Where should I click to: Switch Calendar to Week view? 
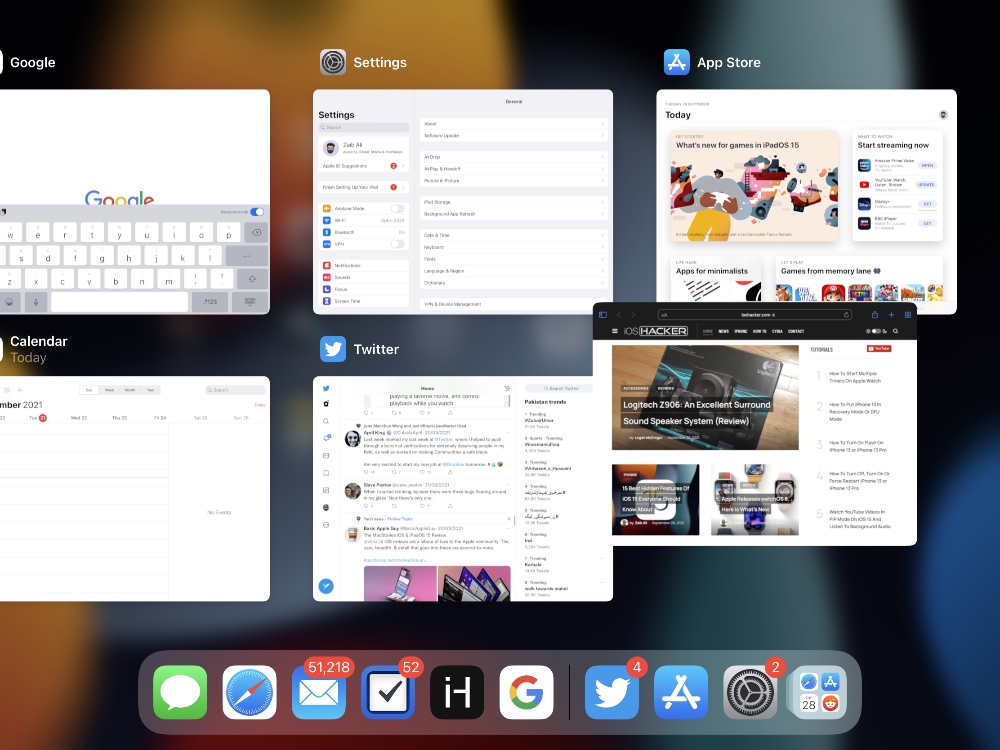[109, 390]
